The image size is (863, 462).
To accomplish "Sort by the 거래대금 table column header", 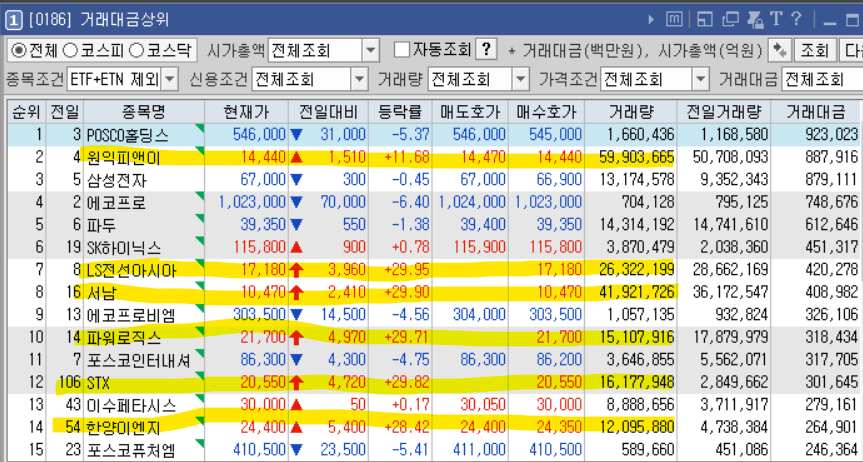I will click(x=817, y=112).
